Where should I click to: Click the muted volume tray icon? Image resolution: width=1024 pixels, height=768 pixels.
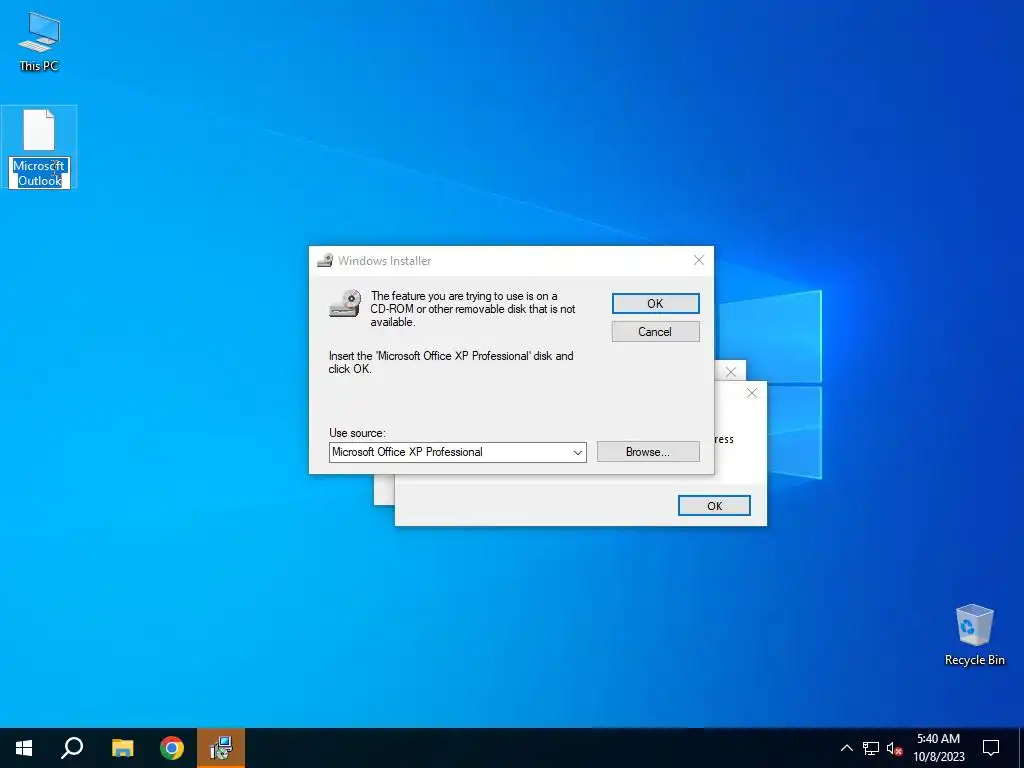[894, 748]
